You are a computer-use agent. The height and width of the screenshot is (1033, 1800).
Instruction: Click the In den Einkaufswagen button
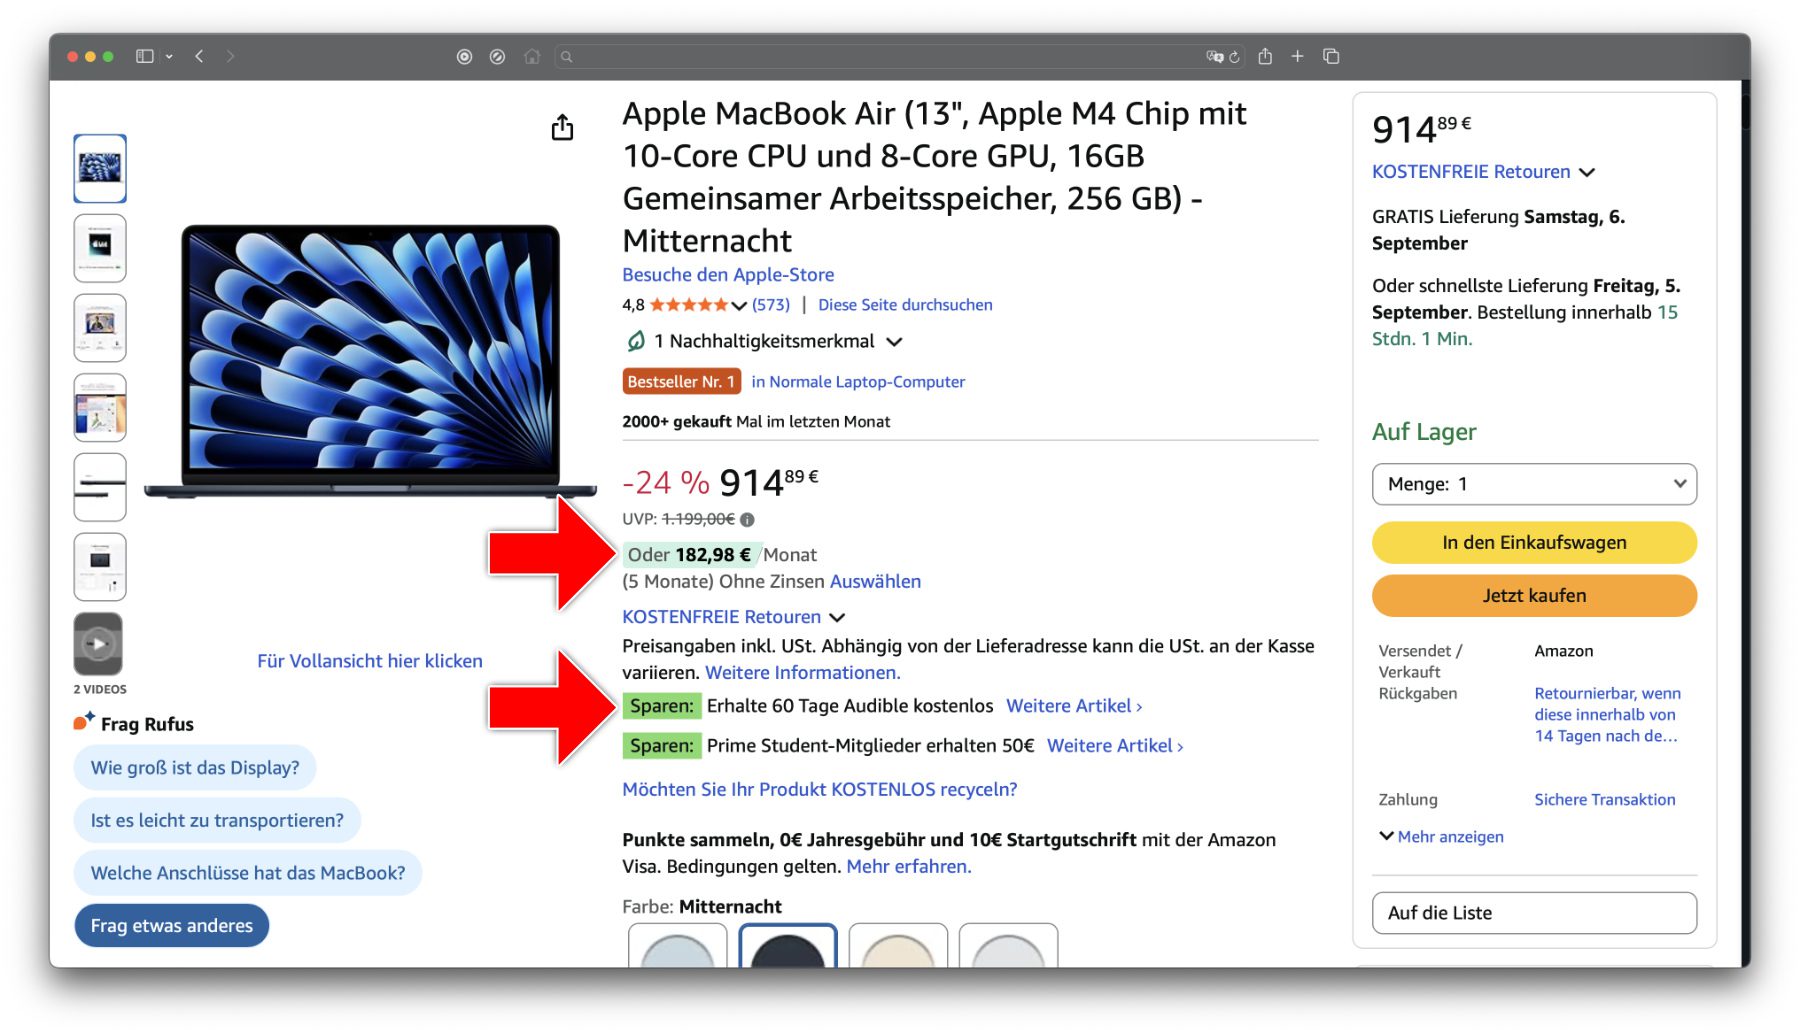(1534, 543)
